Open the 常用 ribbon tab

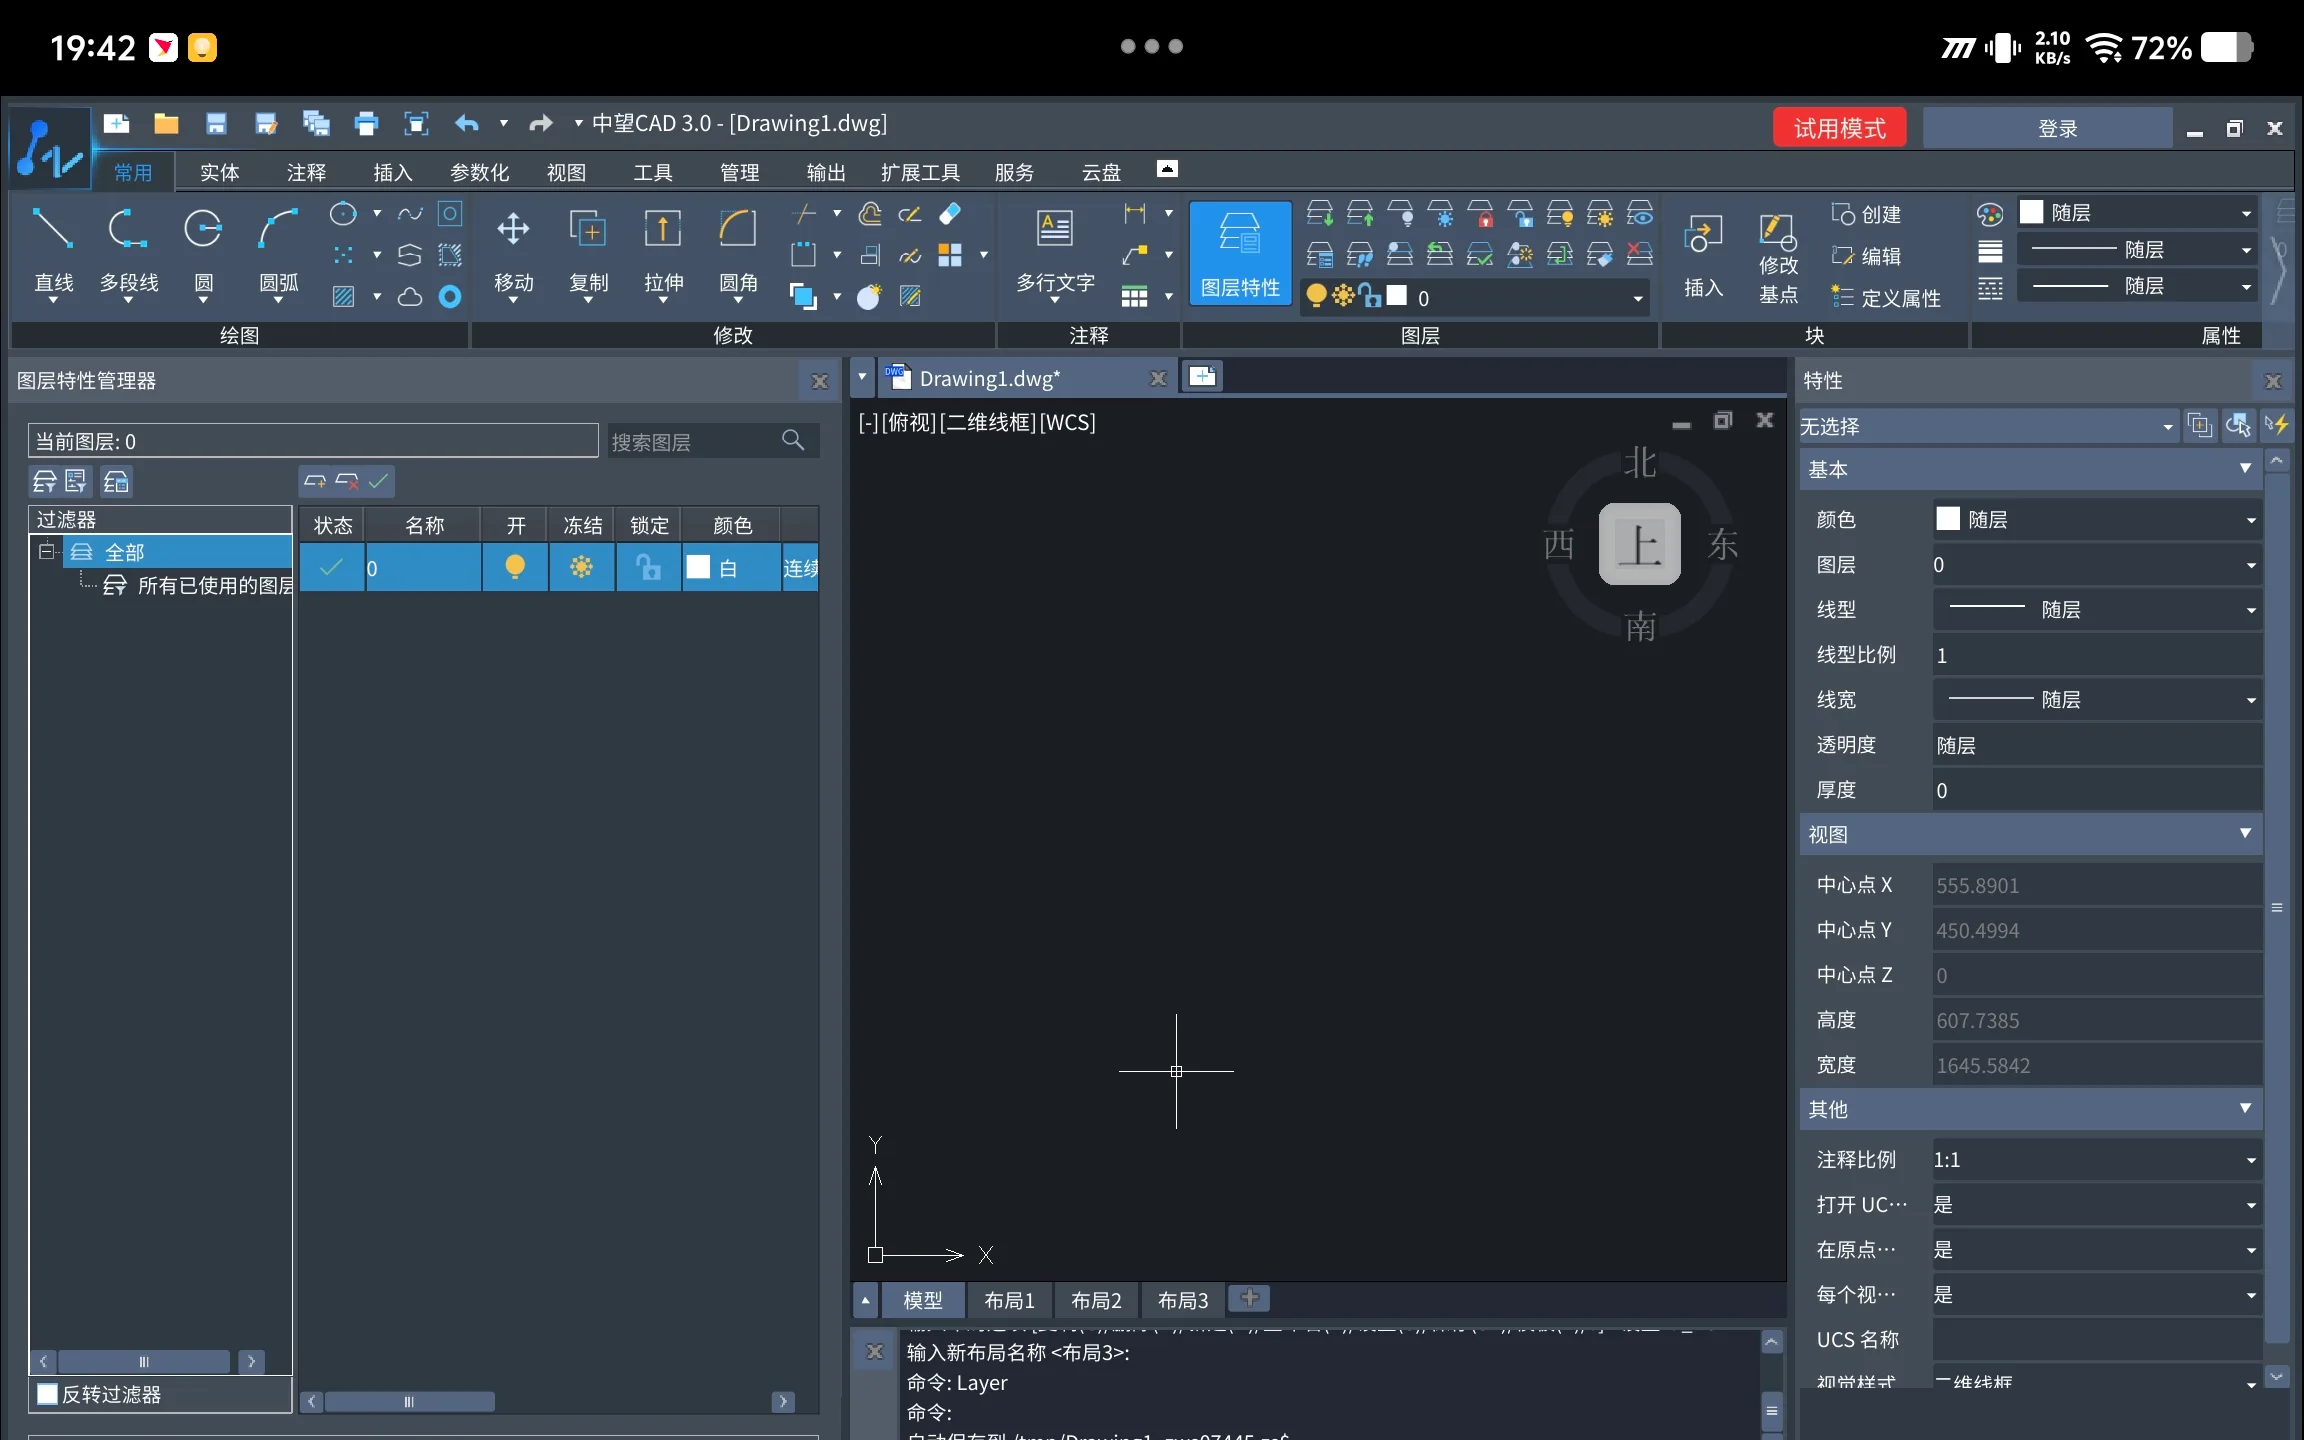(x=133, y=172)
